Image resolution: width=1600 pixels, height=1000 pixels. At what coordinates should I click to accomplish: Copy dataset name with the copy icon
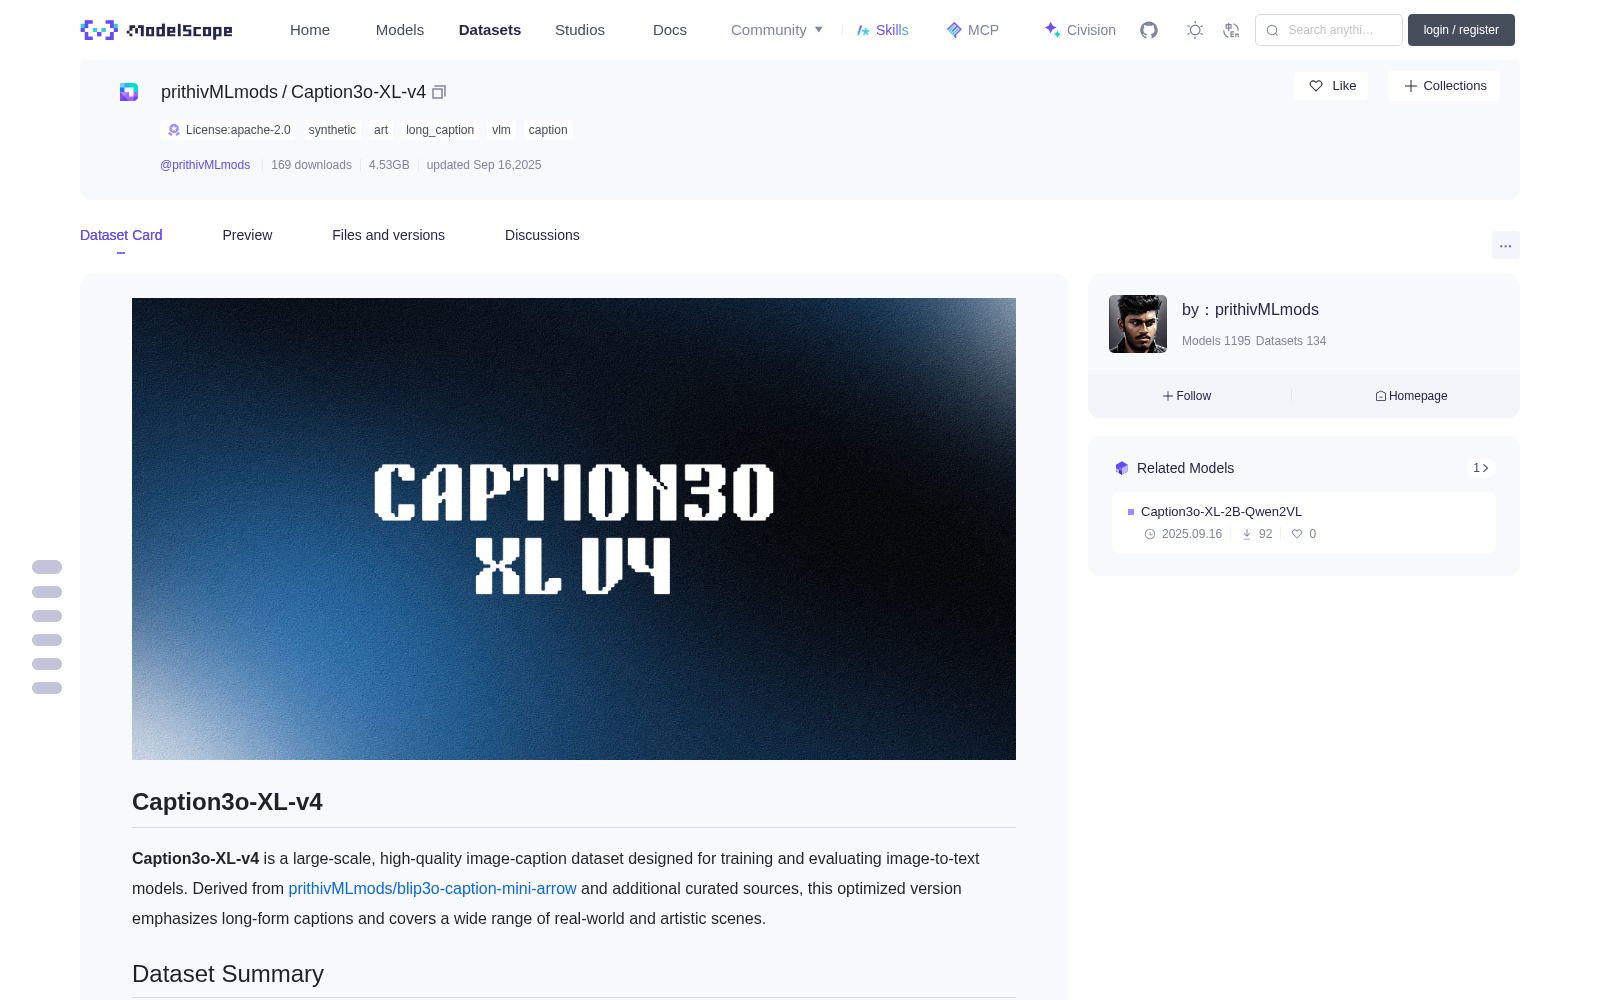tap(439, 92)
